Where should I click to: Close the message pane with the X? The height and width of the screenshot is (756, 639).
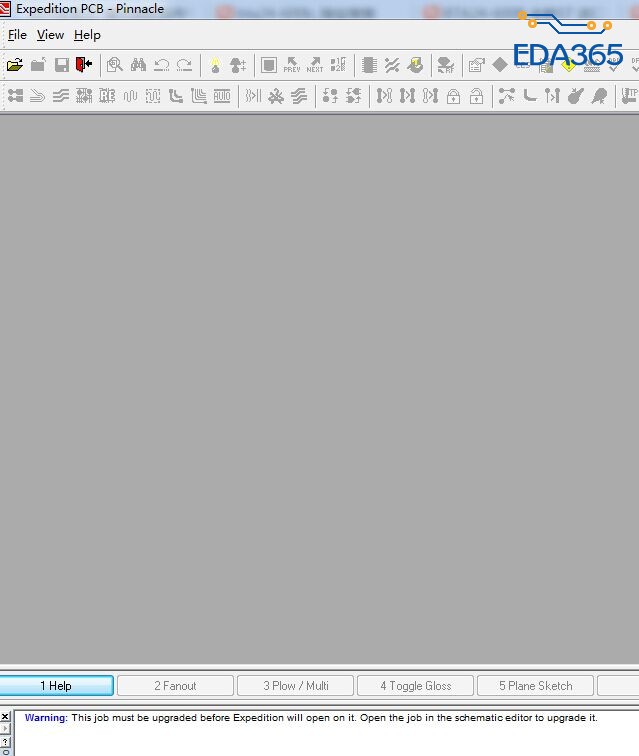4,717
